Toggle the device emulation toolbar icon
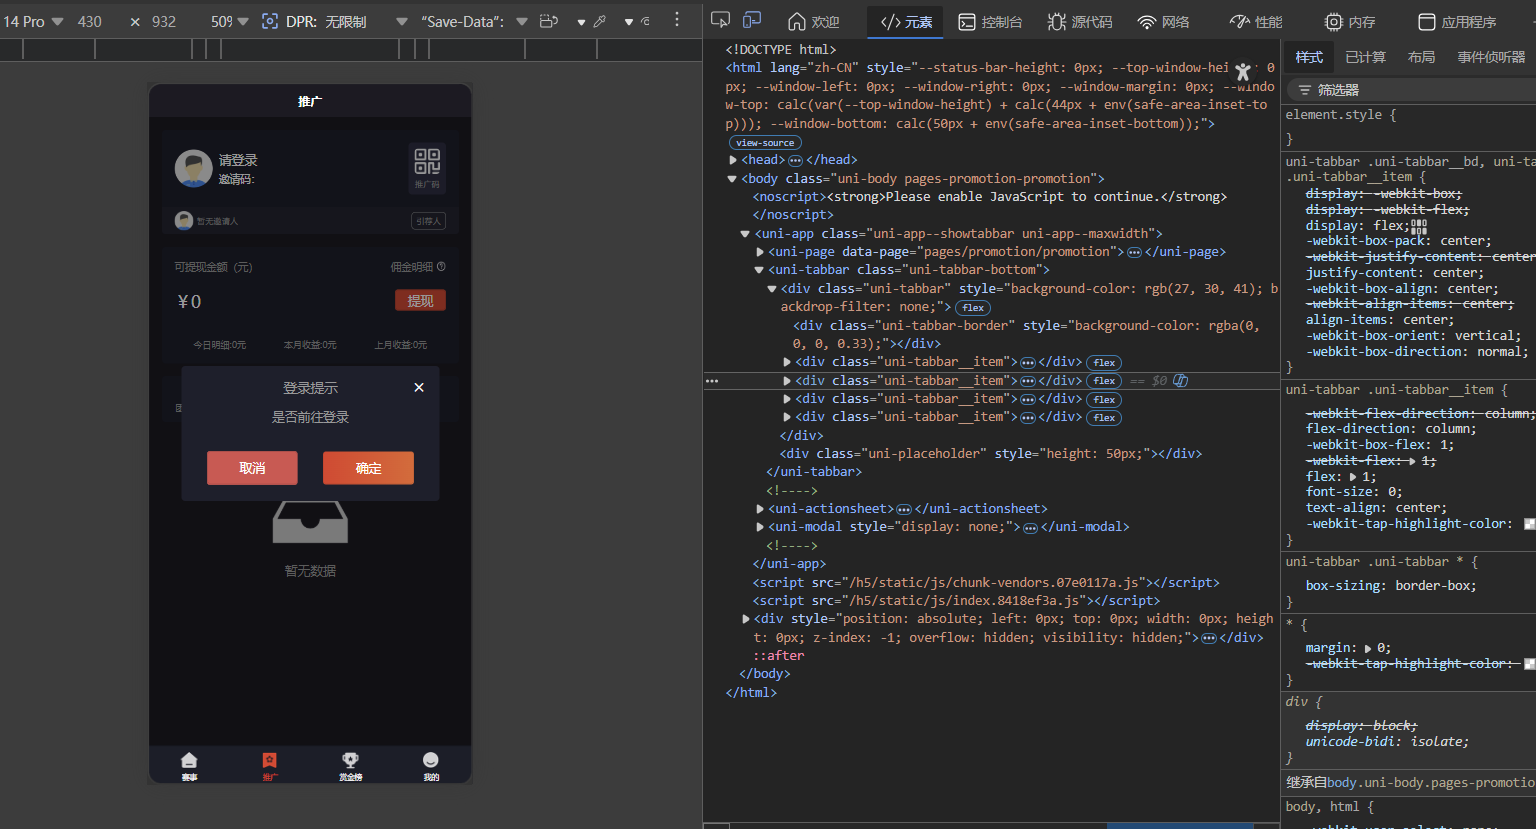Image resolution: width=1536 pixels, height=829 pixels. [752, 21]
